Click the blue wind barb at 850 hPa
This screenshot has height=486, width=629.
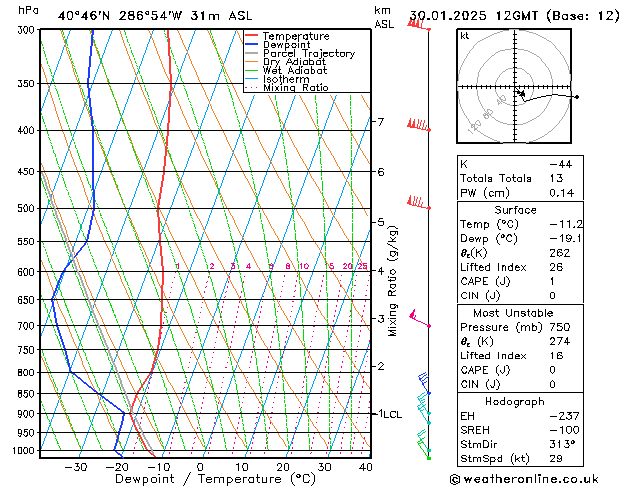point(424,384)
